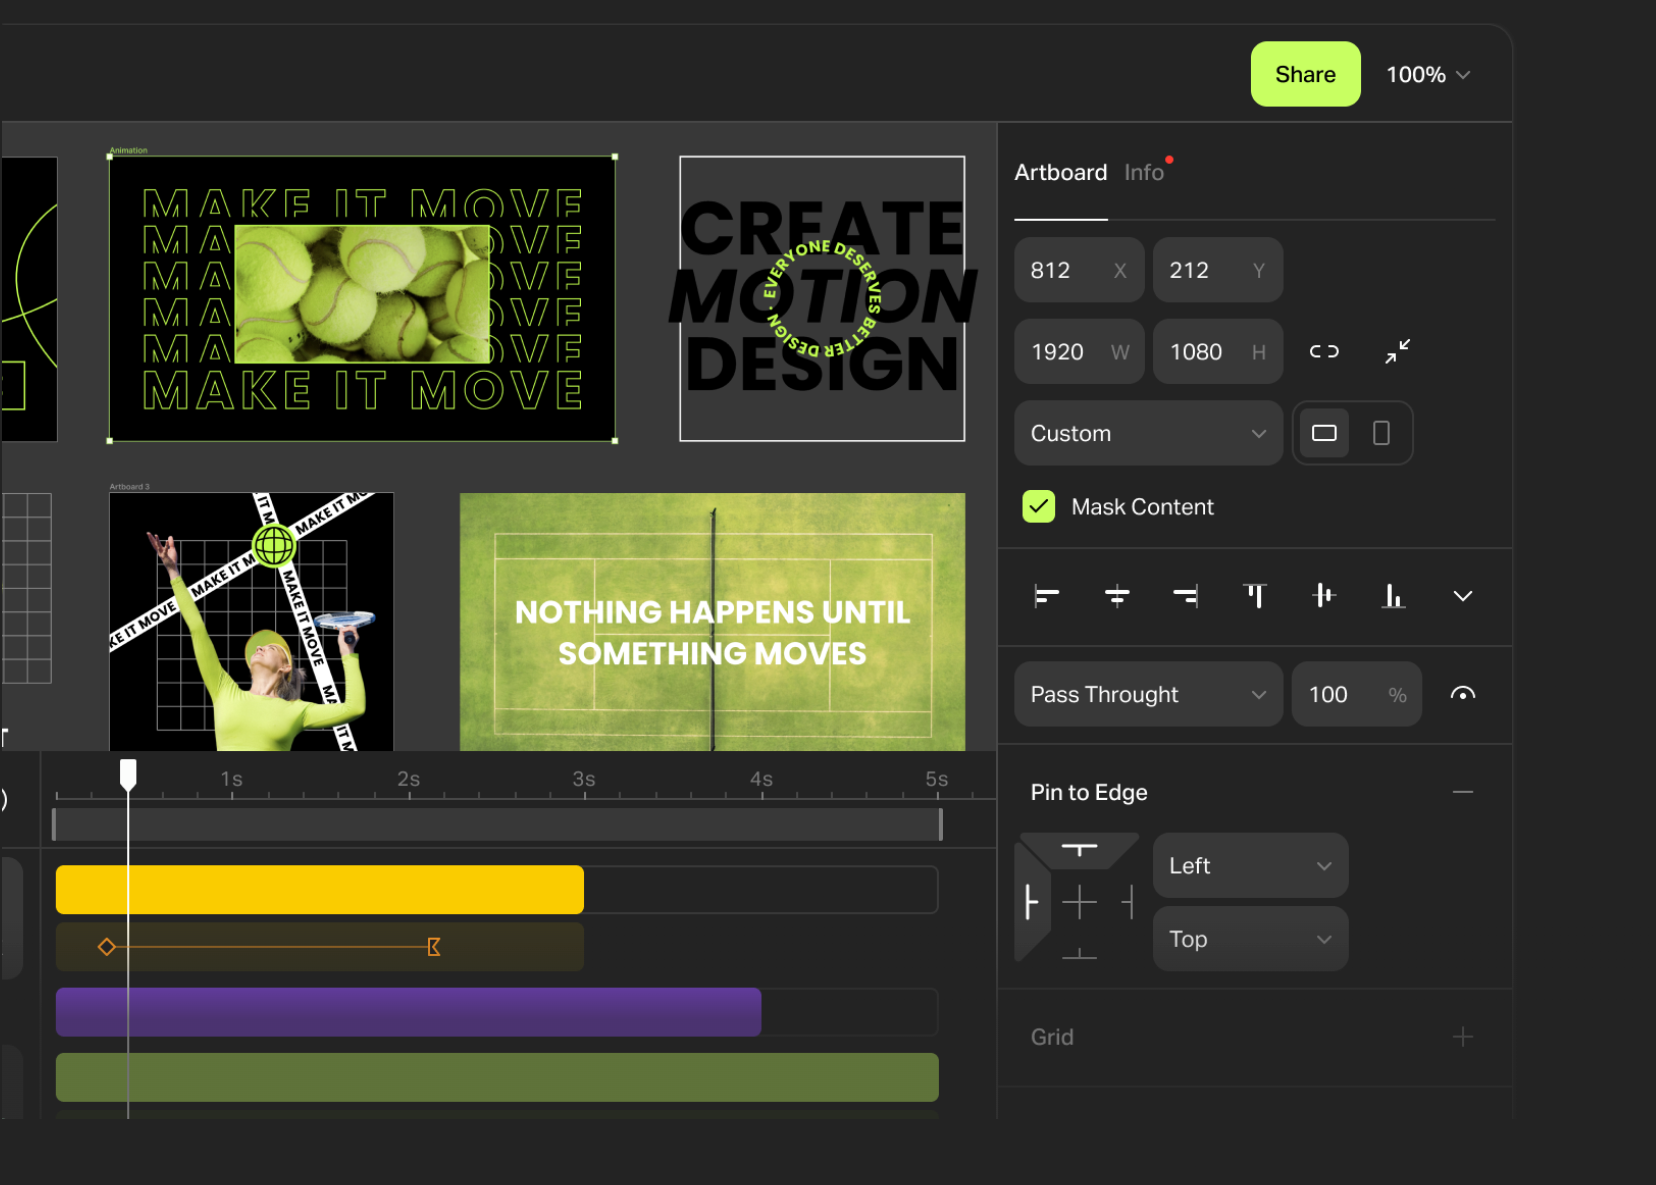Click the blend visibility eye icon
This screenshot has height=1185, width=1656.
pyautogui.click(x=1462, y=694)
